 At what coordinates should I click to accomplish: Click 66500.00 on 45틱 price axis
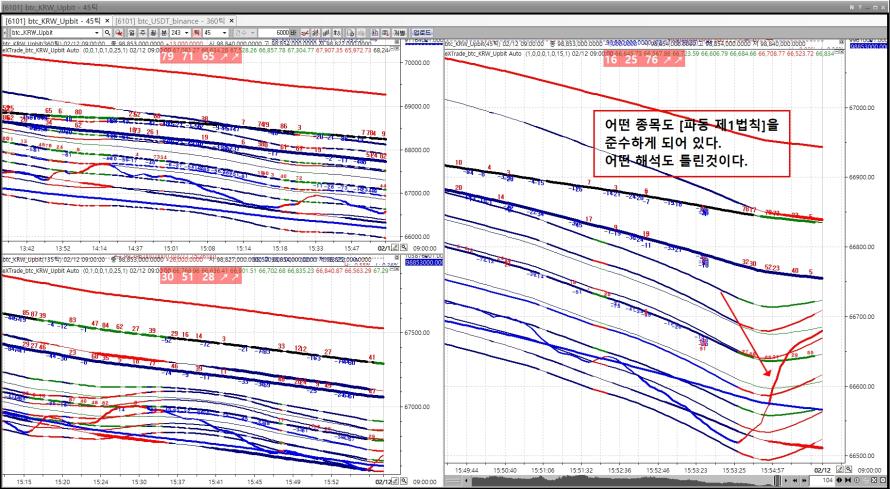(x=862, y=456)
